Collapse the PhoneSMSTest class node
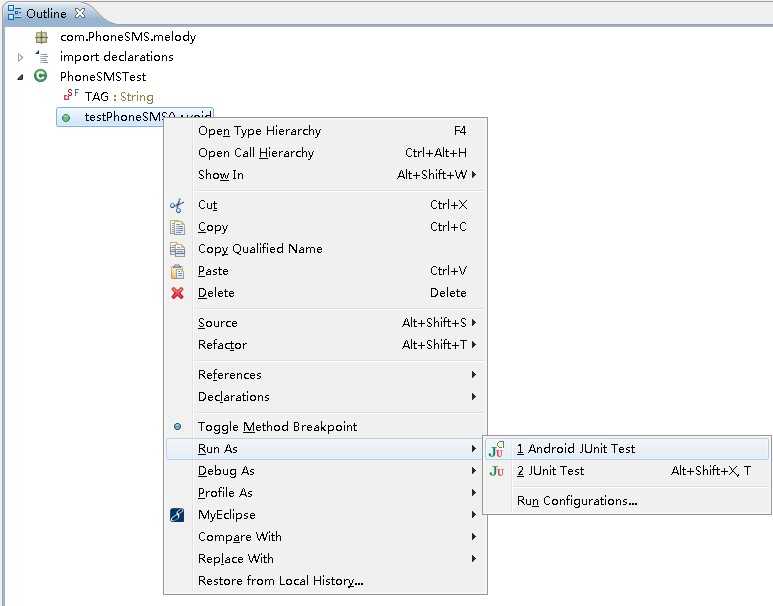The image size is (773, 606). coord(20,77)
